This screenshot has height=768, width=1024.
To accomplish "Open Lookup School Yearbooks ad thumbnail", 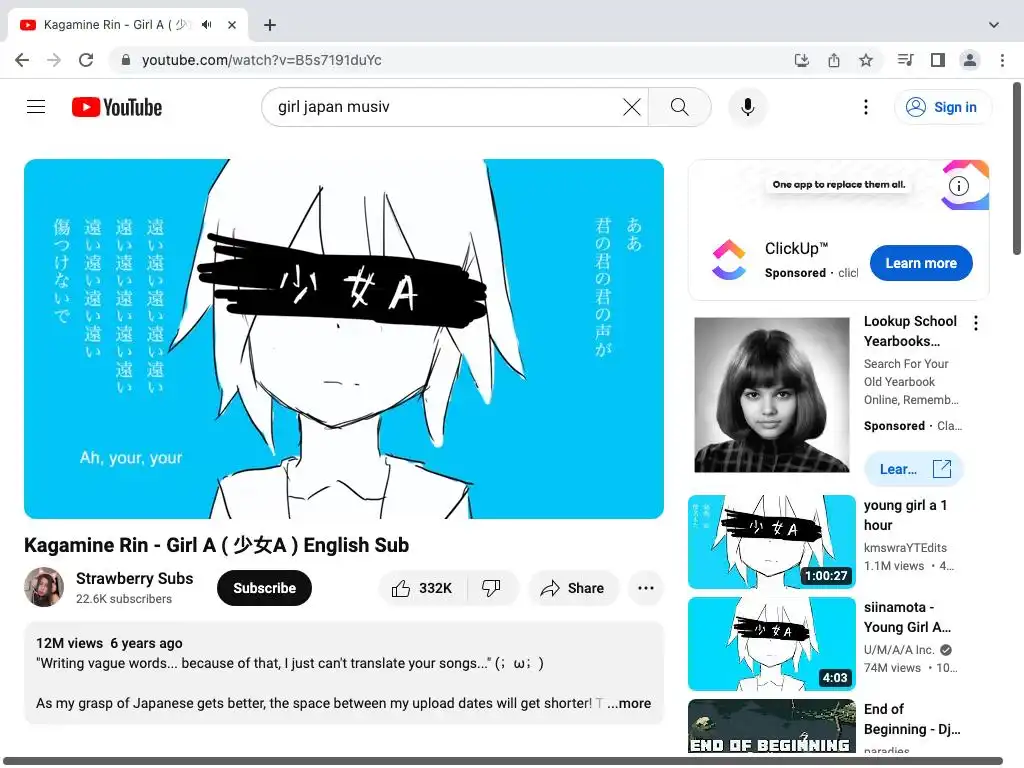I will tap(772, 394).
